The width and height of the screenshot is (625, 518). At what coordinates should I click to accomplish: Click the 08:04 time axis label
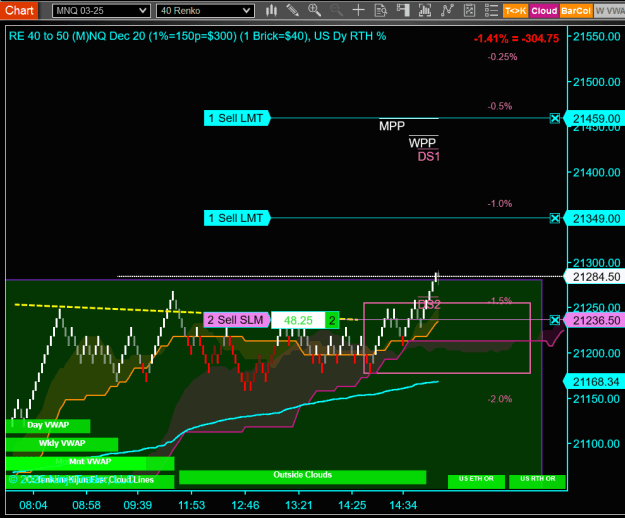coord(33,505)
